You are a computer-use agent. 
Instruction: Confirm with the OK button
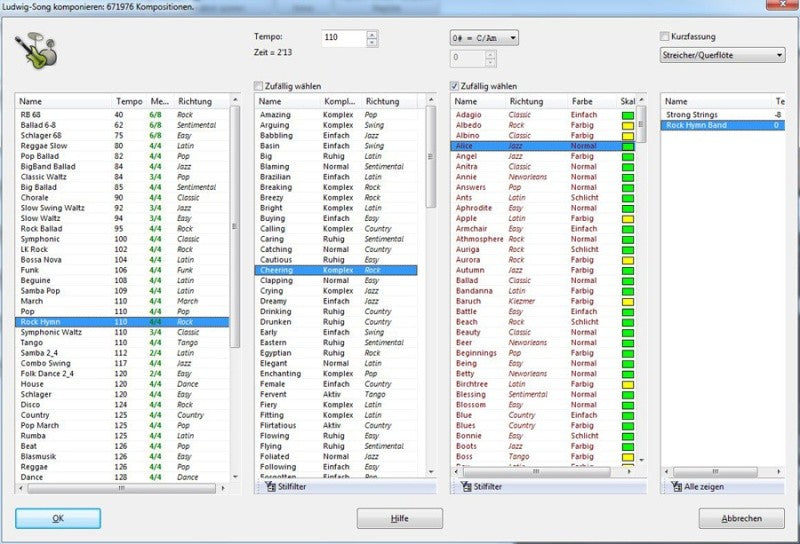coord(58,518)
